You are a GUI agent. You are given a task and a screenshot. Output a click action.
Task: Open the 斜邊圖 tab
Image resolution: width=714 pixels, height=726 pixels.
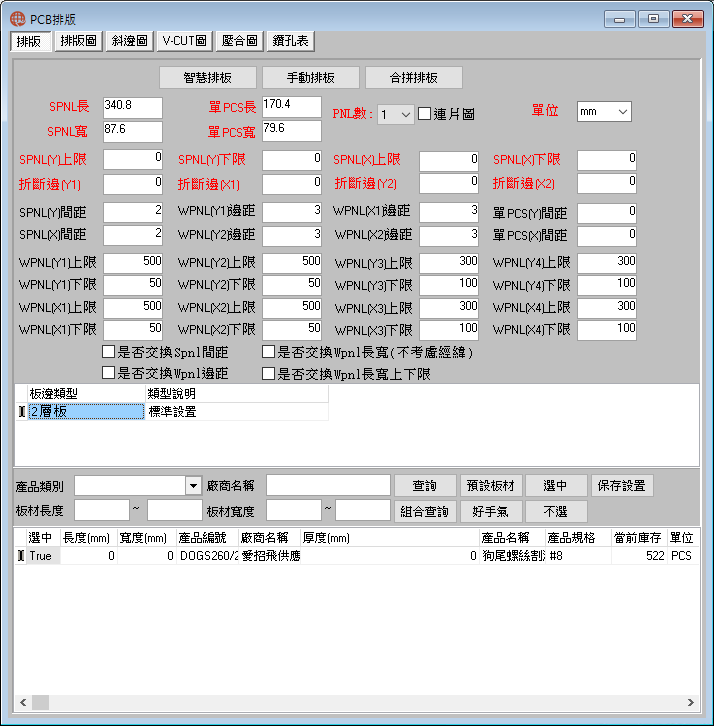tap(129, 41)
